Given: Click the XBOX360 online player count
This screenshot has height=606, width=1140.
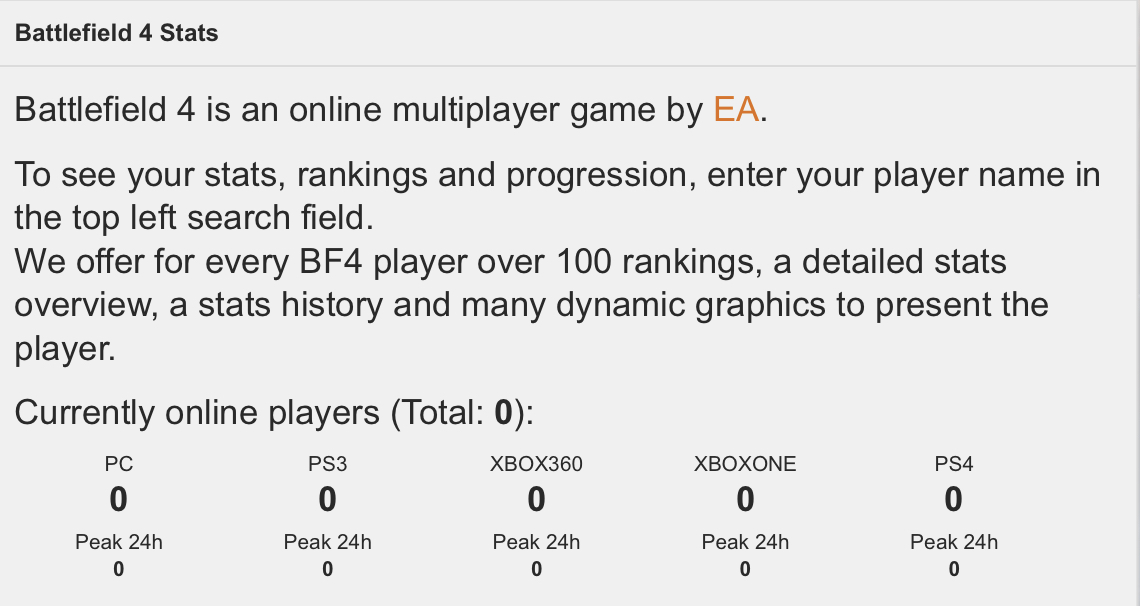Looking at the screenshot, I should point(536,499).
